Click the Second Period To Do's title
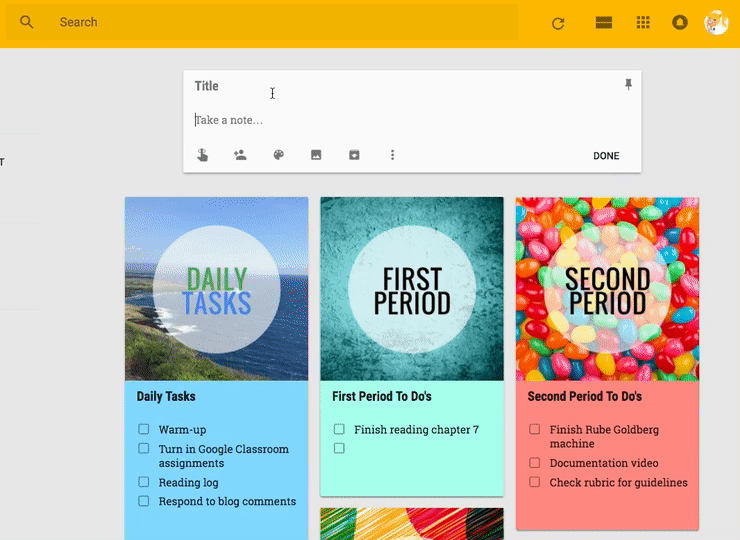740x540 pixels. [x=585, y=397]
